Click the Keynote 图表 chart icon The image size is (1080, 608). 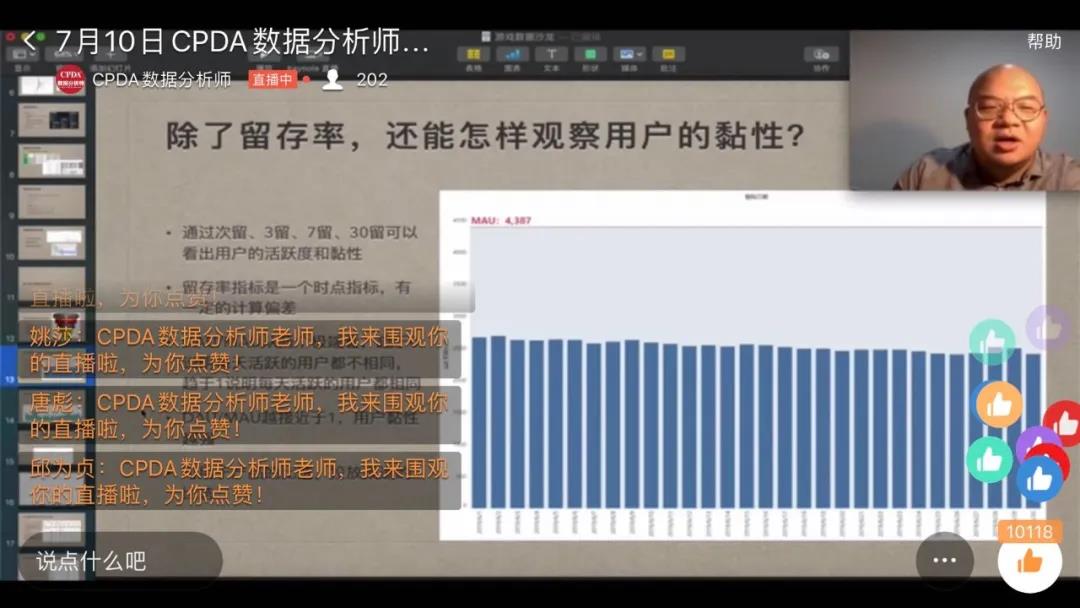pyautogui.click(x=512, y=54)
